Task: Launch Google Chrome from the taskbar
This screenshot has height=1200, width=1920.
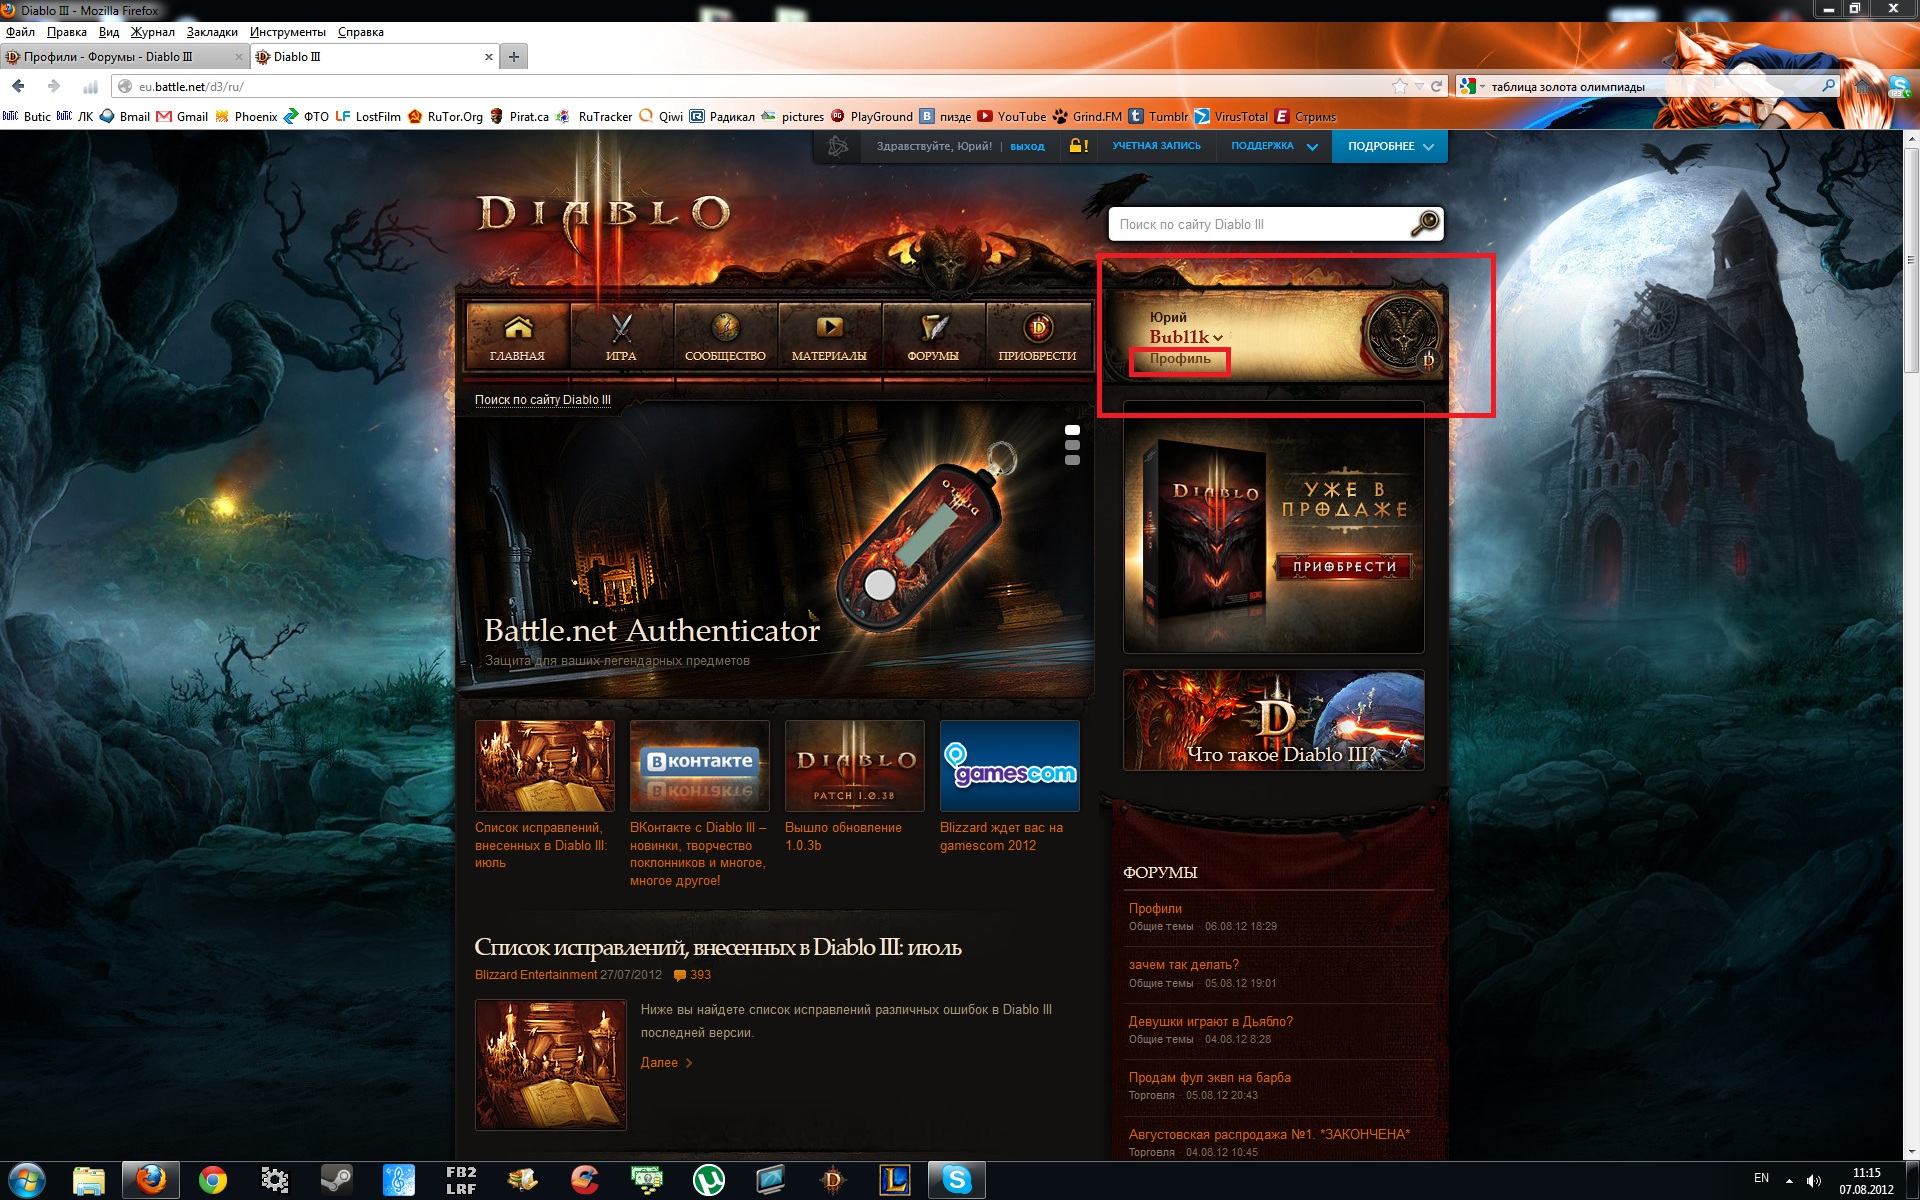Action: (x=212, y=1180)
